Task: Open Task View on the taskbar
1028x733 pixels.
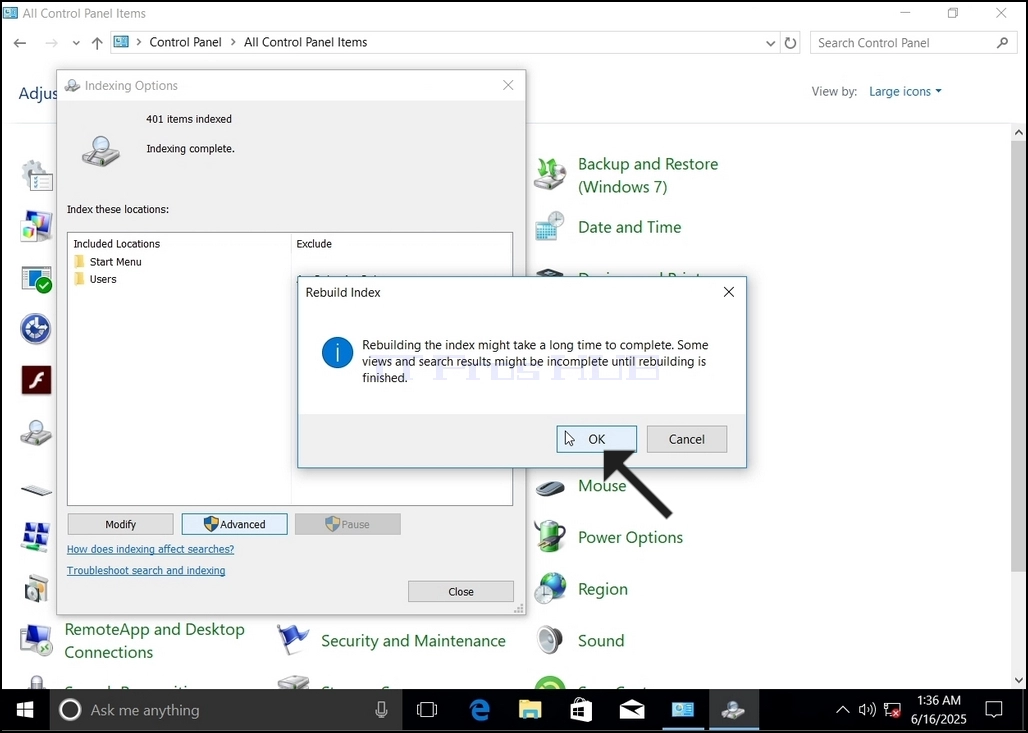Action: 427,710
